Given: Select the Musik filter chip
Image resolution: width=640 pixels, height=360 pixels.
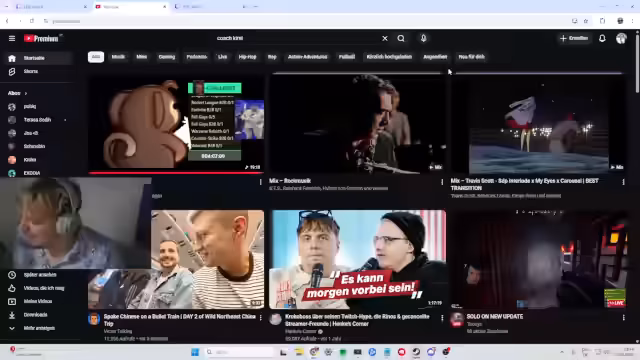Looking at the screenshot, I should pos(118,57).
